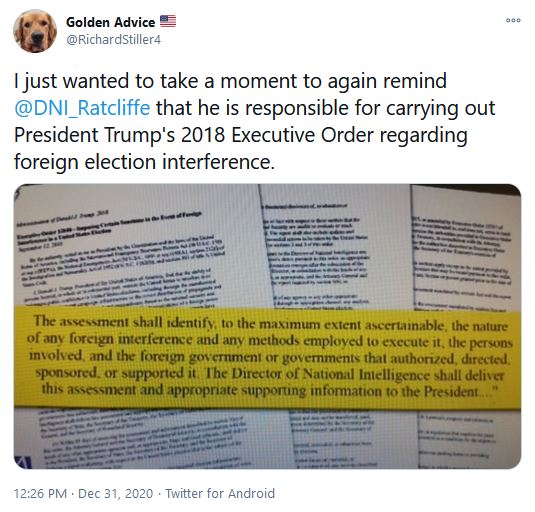Viewport: 535px width, 512px height.
Task: Visit the @RichardStiller4 handle
Action: (x=113, y=40)
